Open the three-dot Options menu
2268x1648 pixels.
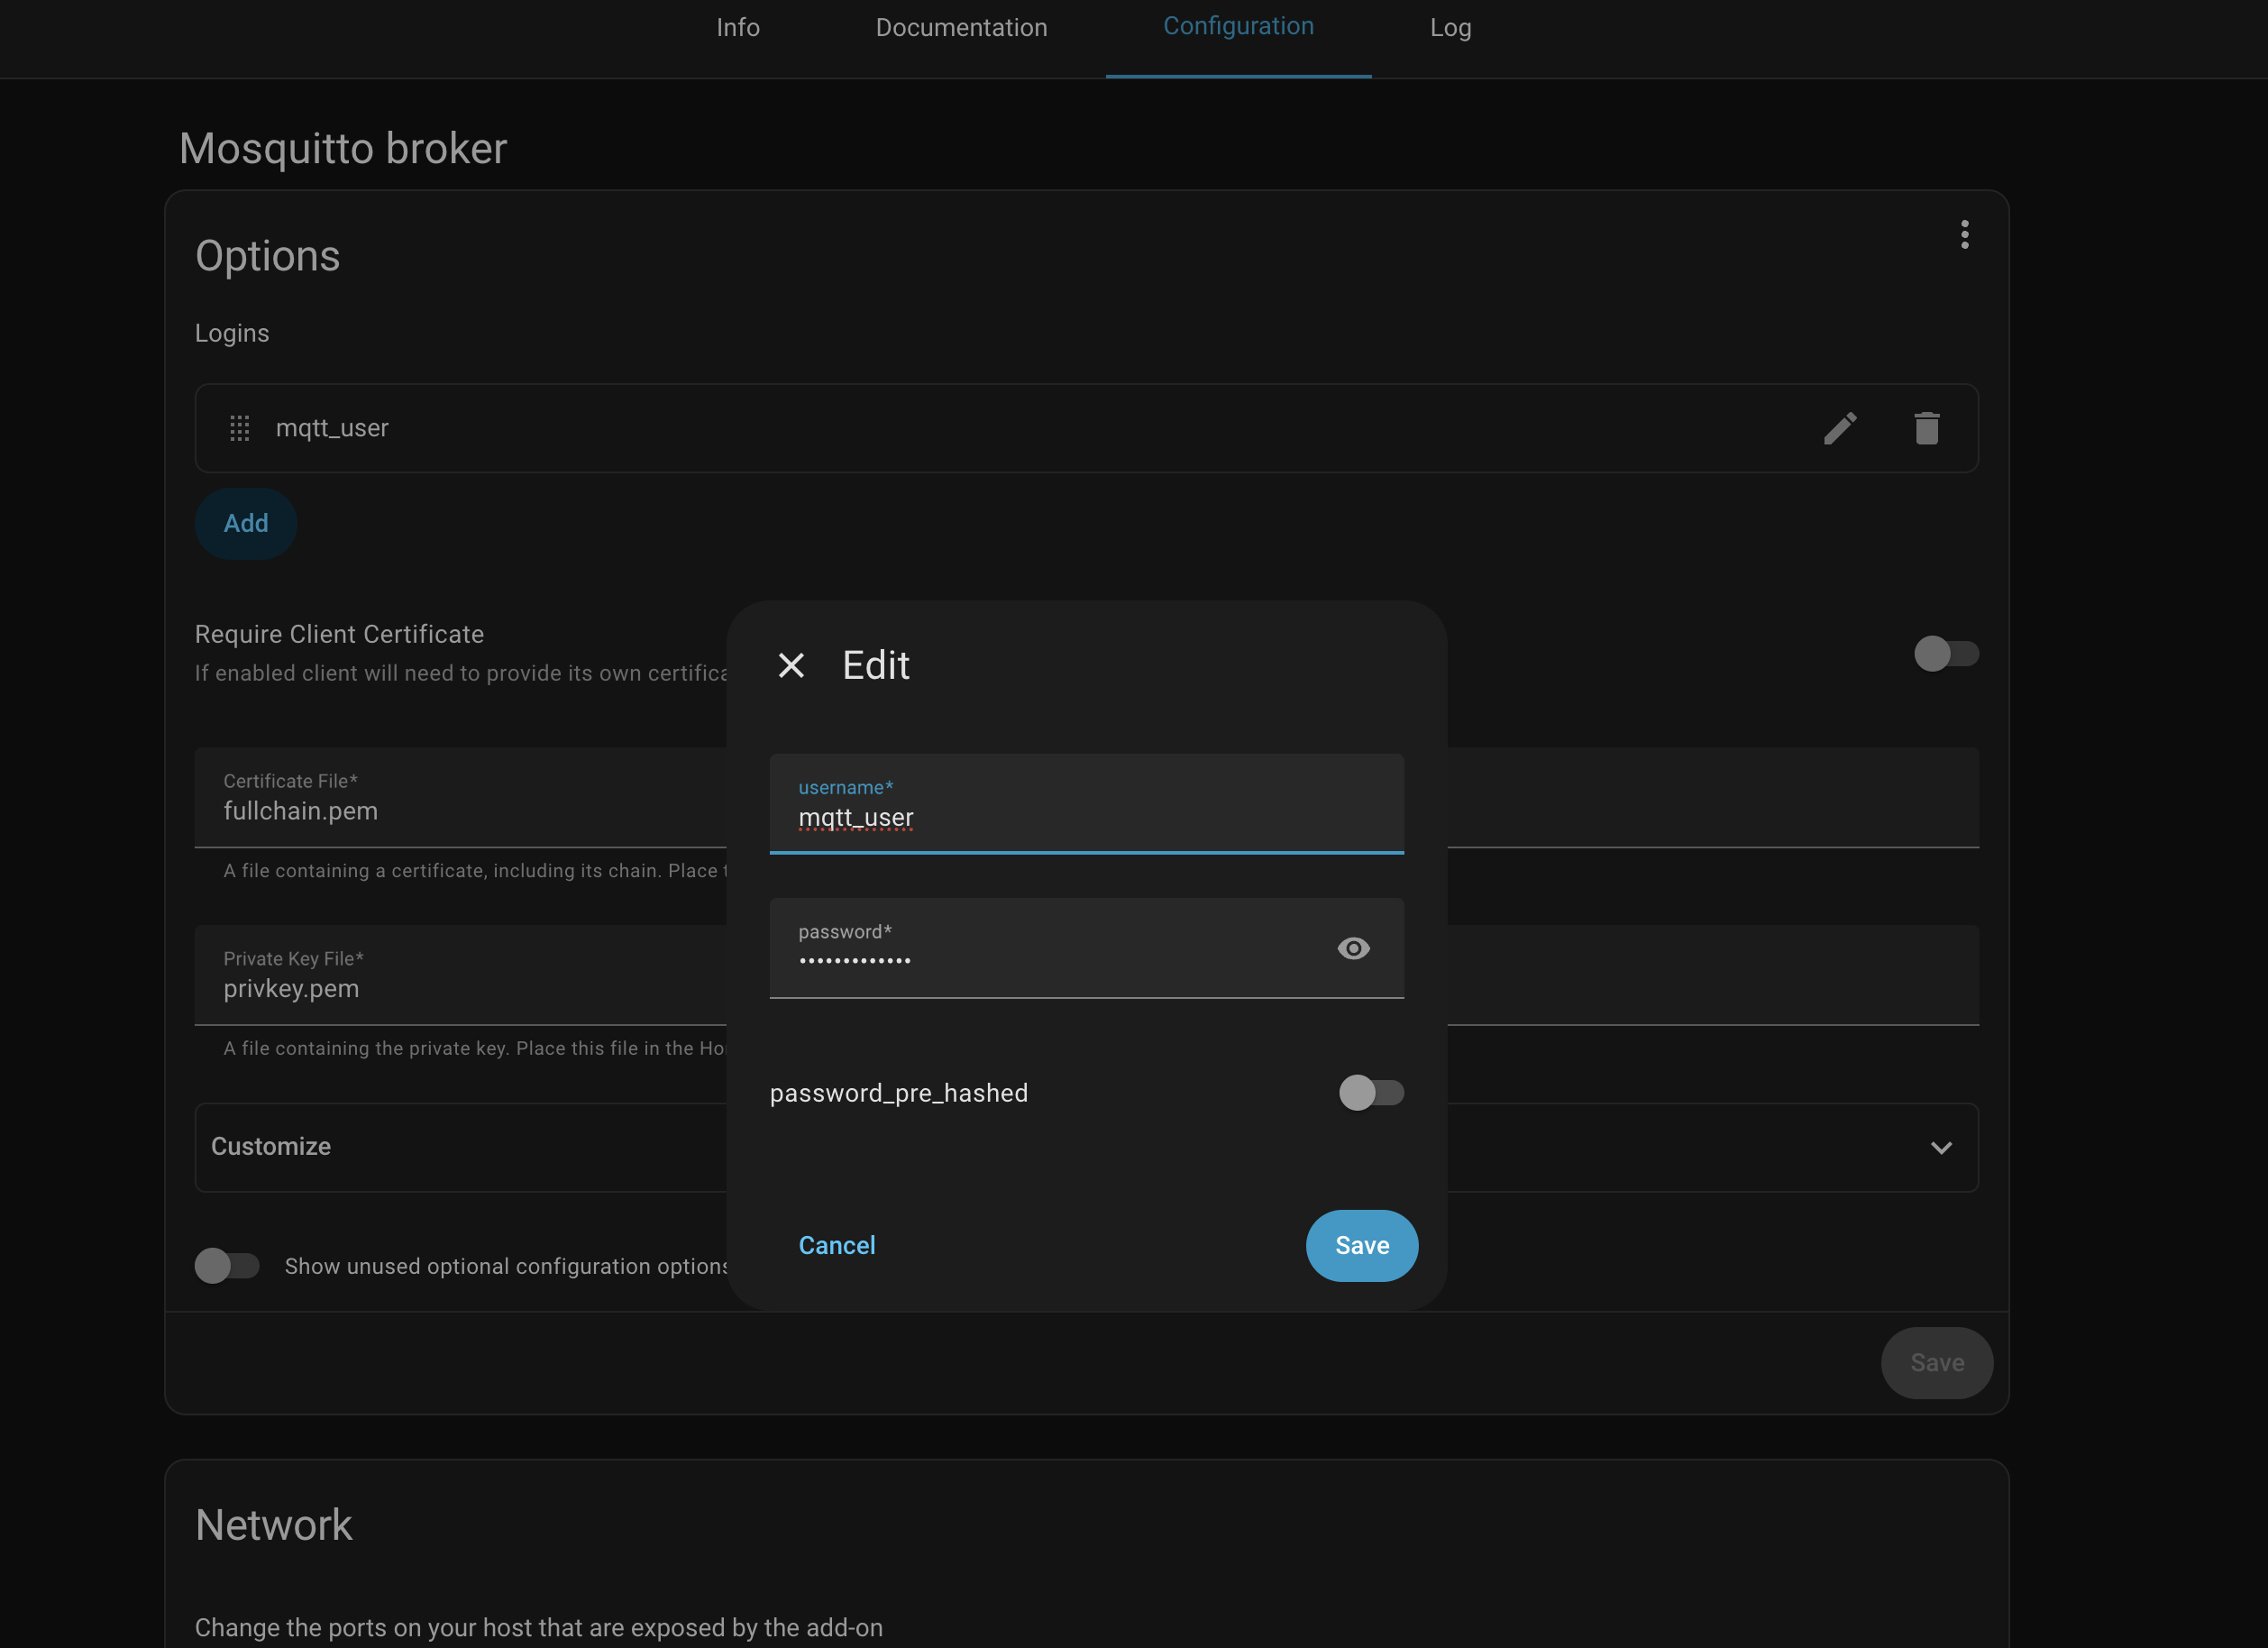coord(1964,235)
